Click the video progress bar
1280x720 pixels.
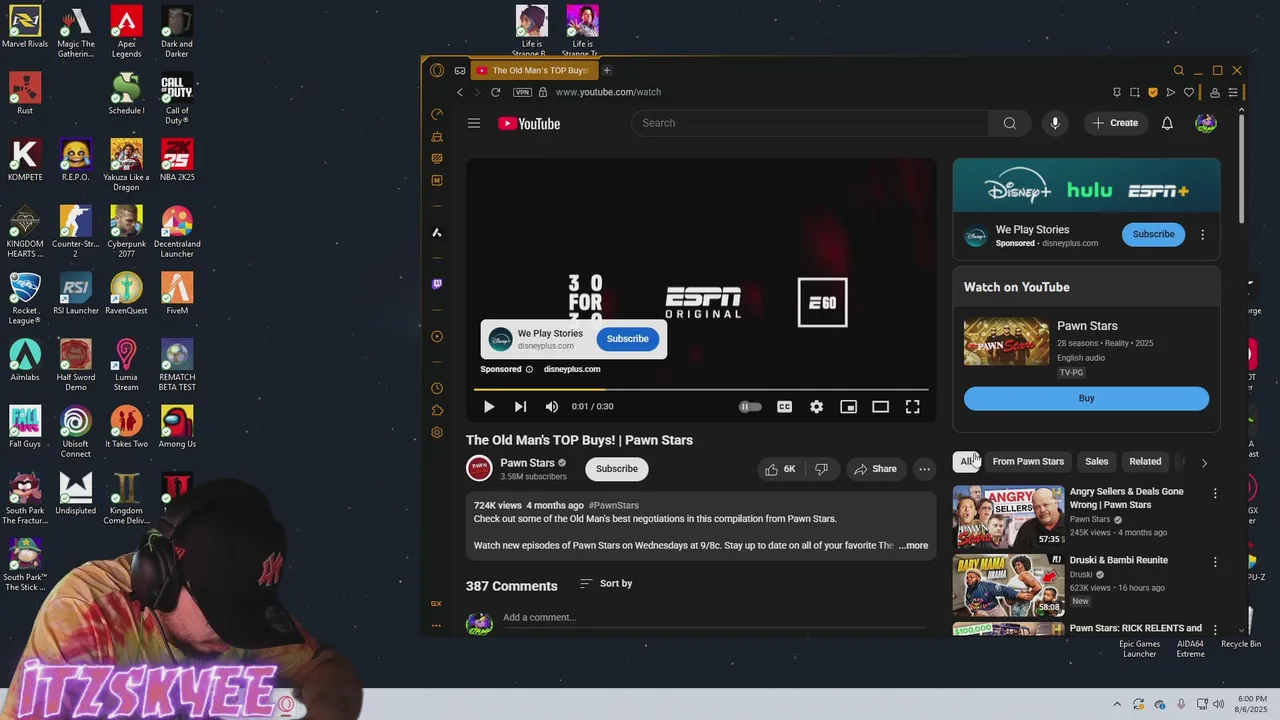click(x=701, y=389)
